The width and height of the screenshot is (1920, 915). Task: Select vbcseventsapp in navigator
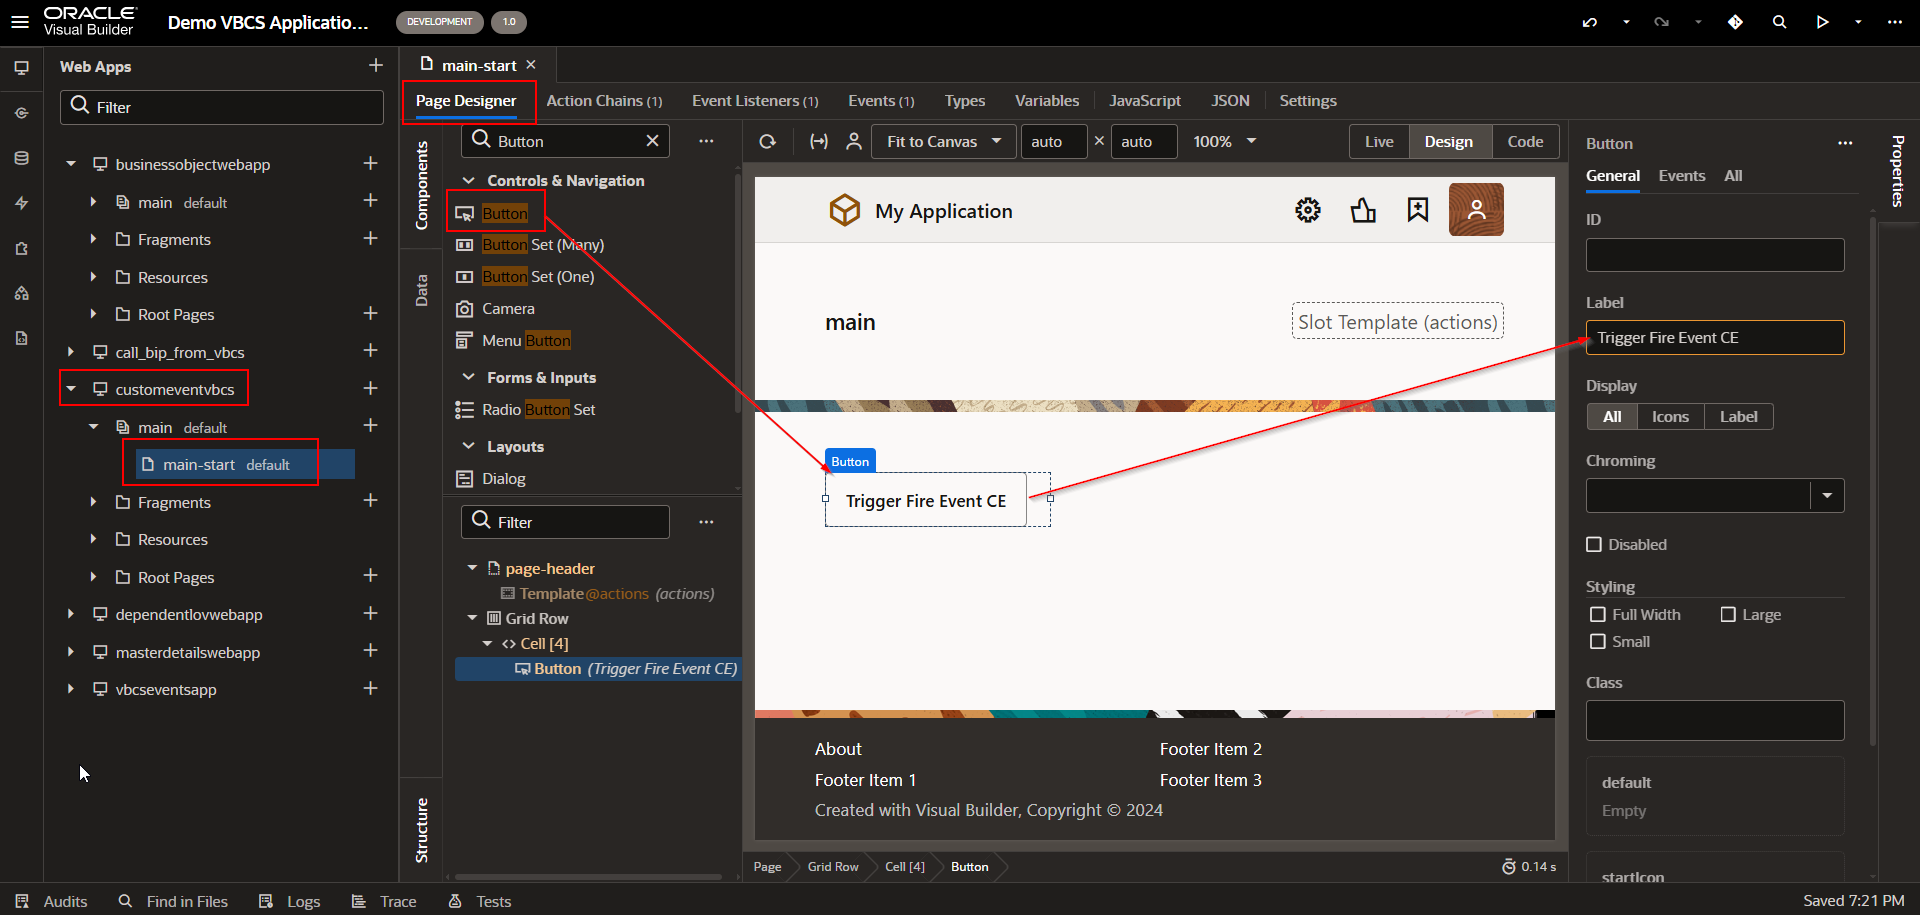(x=166, y=689)
